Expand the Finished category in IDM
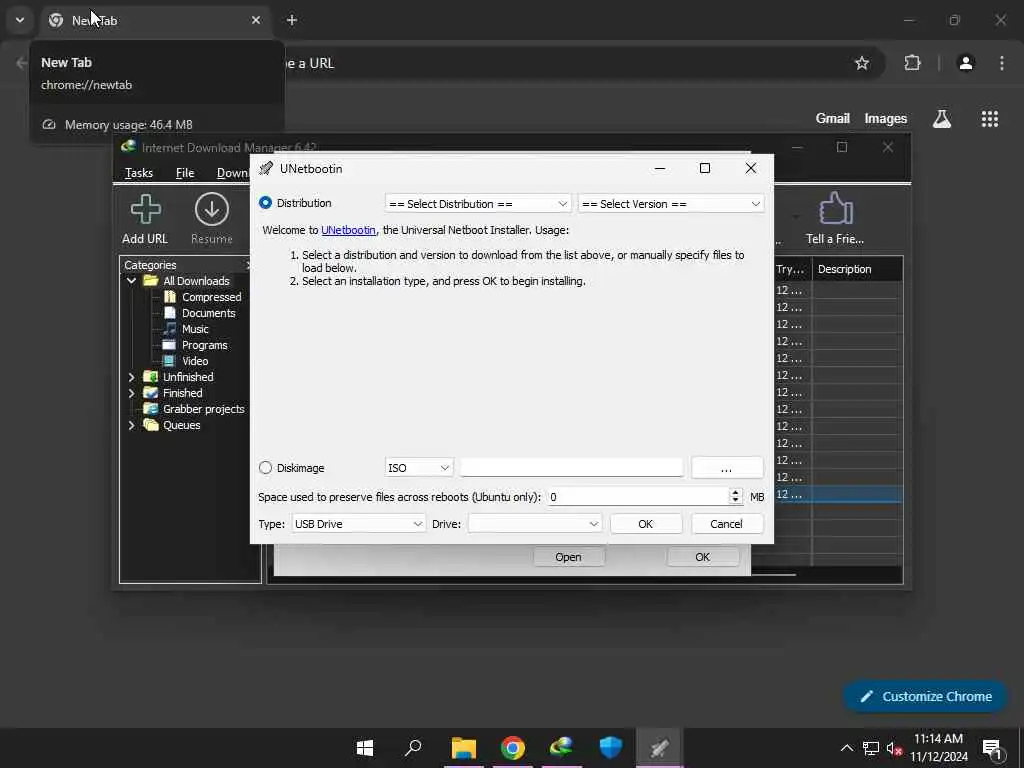Screen dimensions: 1024x768 (x=131, y=393)
